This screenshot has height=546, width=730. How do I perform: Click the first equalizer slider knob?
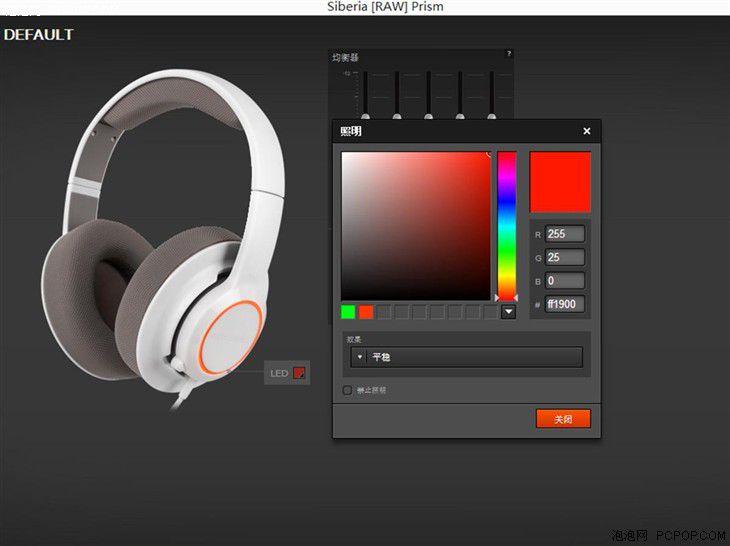tap(366, 116)
